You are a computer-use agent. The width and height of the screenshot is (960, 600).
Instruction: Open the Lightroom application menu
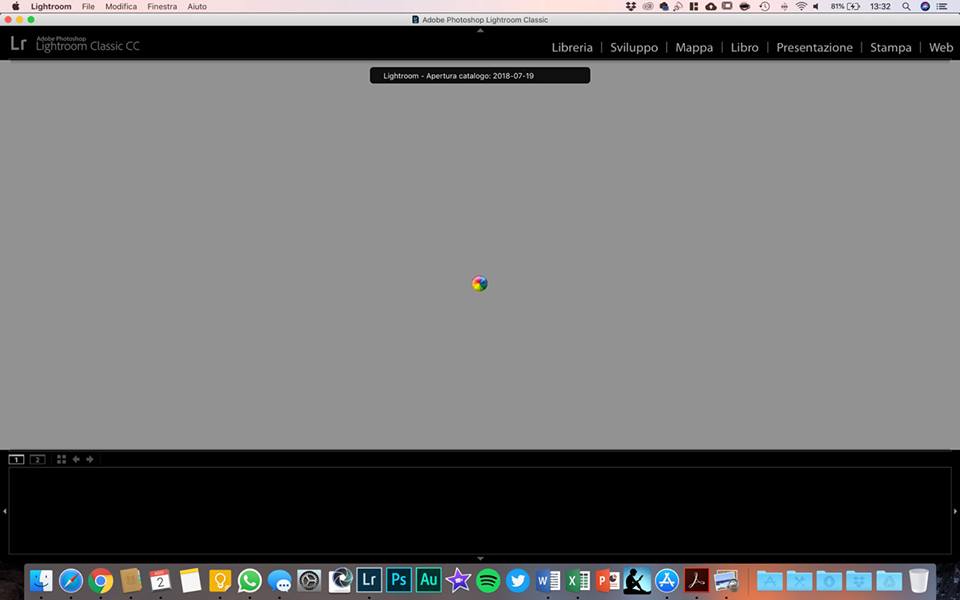pos(51,6)
